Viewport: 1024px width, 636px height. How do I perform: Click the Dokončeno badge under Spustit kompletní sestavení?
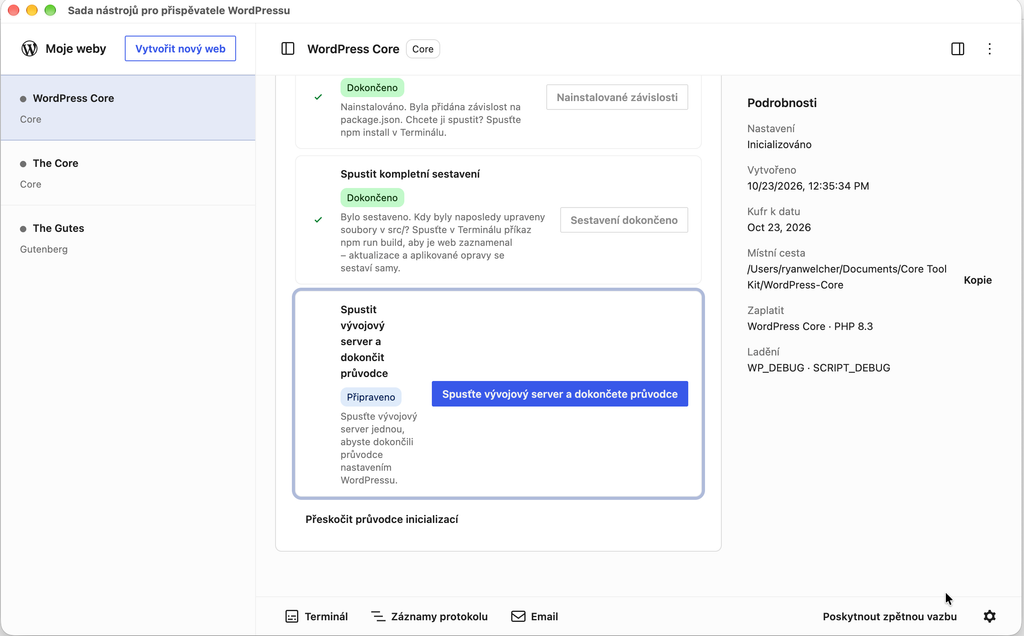click(x=372, y=198)
